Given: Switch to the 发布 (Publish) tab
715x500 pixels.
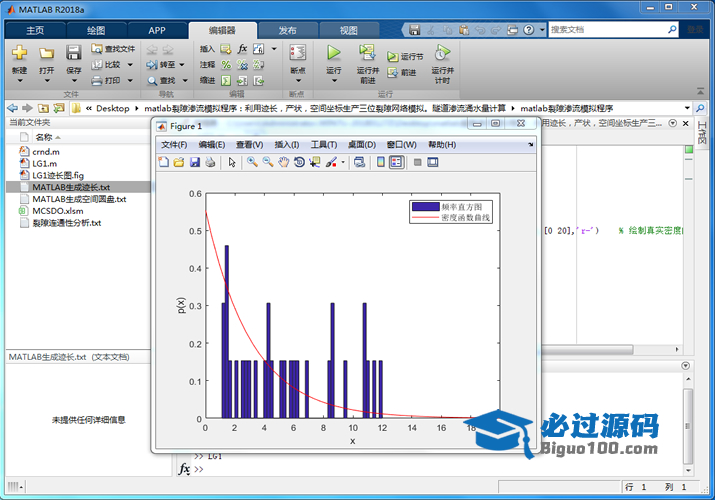Looking at the screenshot, I should 288,30.
